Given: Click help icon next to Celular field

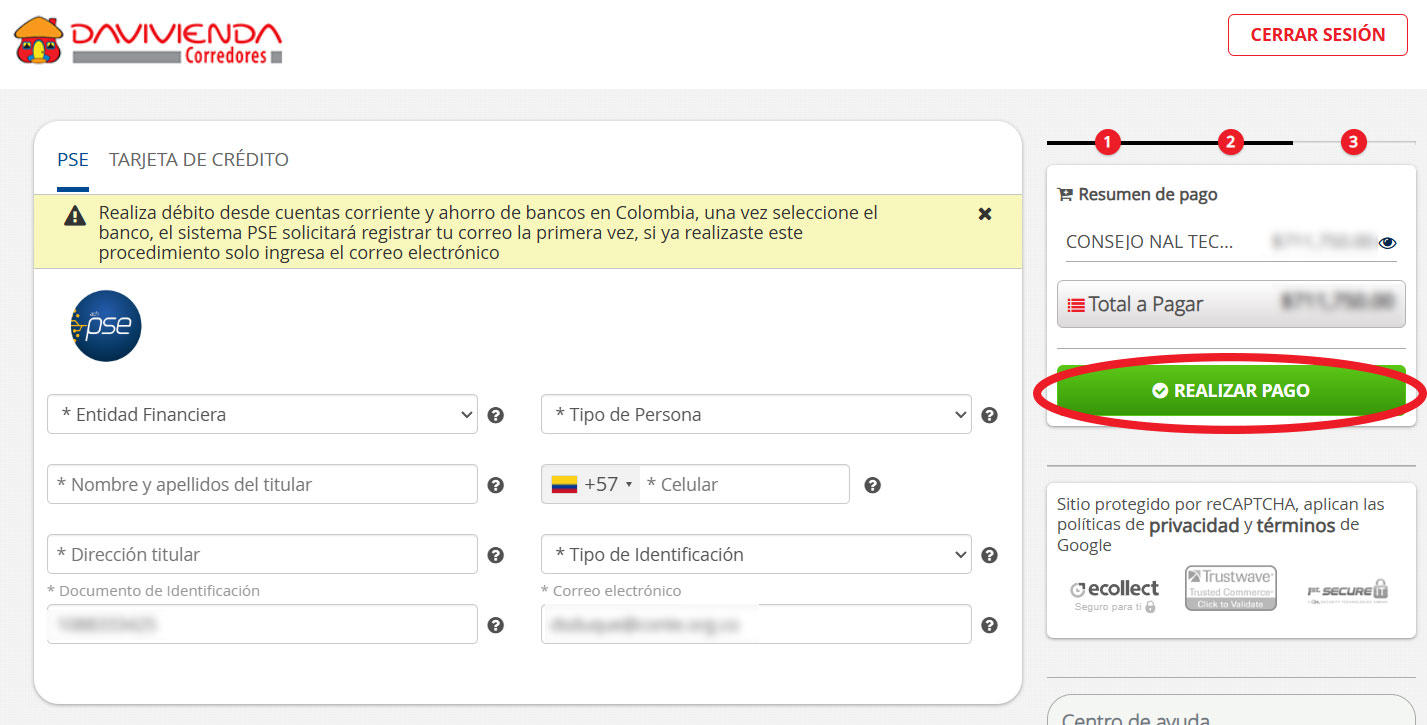Looking at the screenshot, I should (872, 485).
